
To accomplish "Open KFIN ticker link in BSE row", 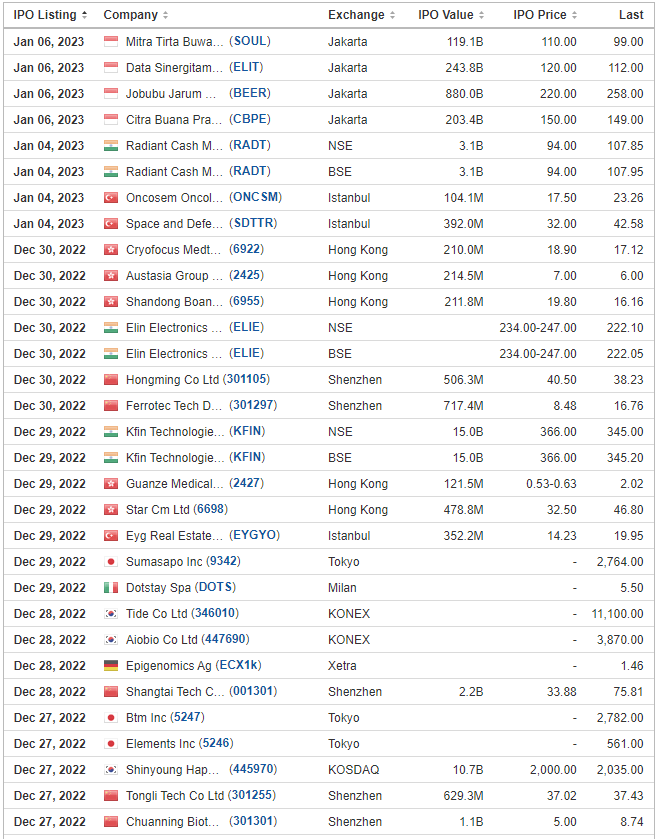I will pos(247,457).
